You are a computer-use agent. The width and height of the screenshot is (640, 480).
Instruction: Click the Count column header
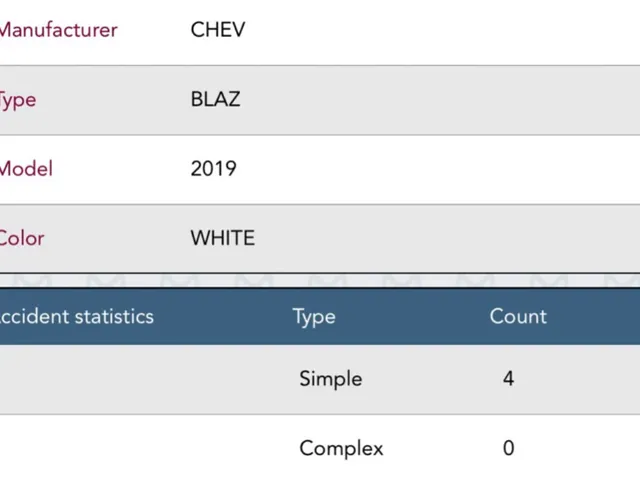[x=518, y=316]
